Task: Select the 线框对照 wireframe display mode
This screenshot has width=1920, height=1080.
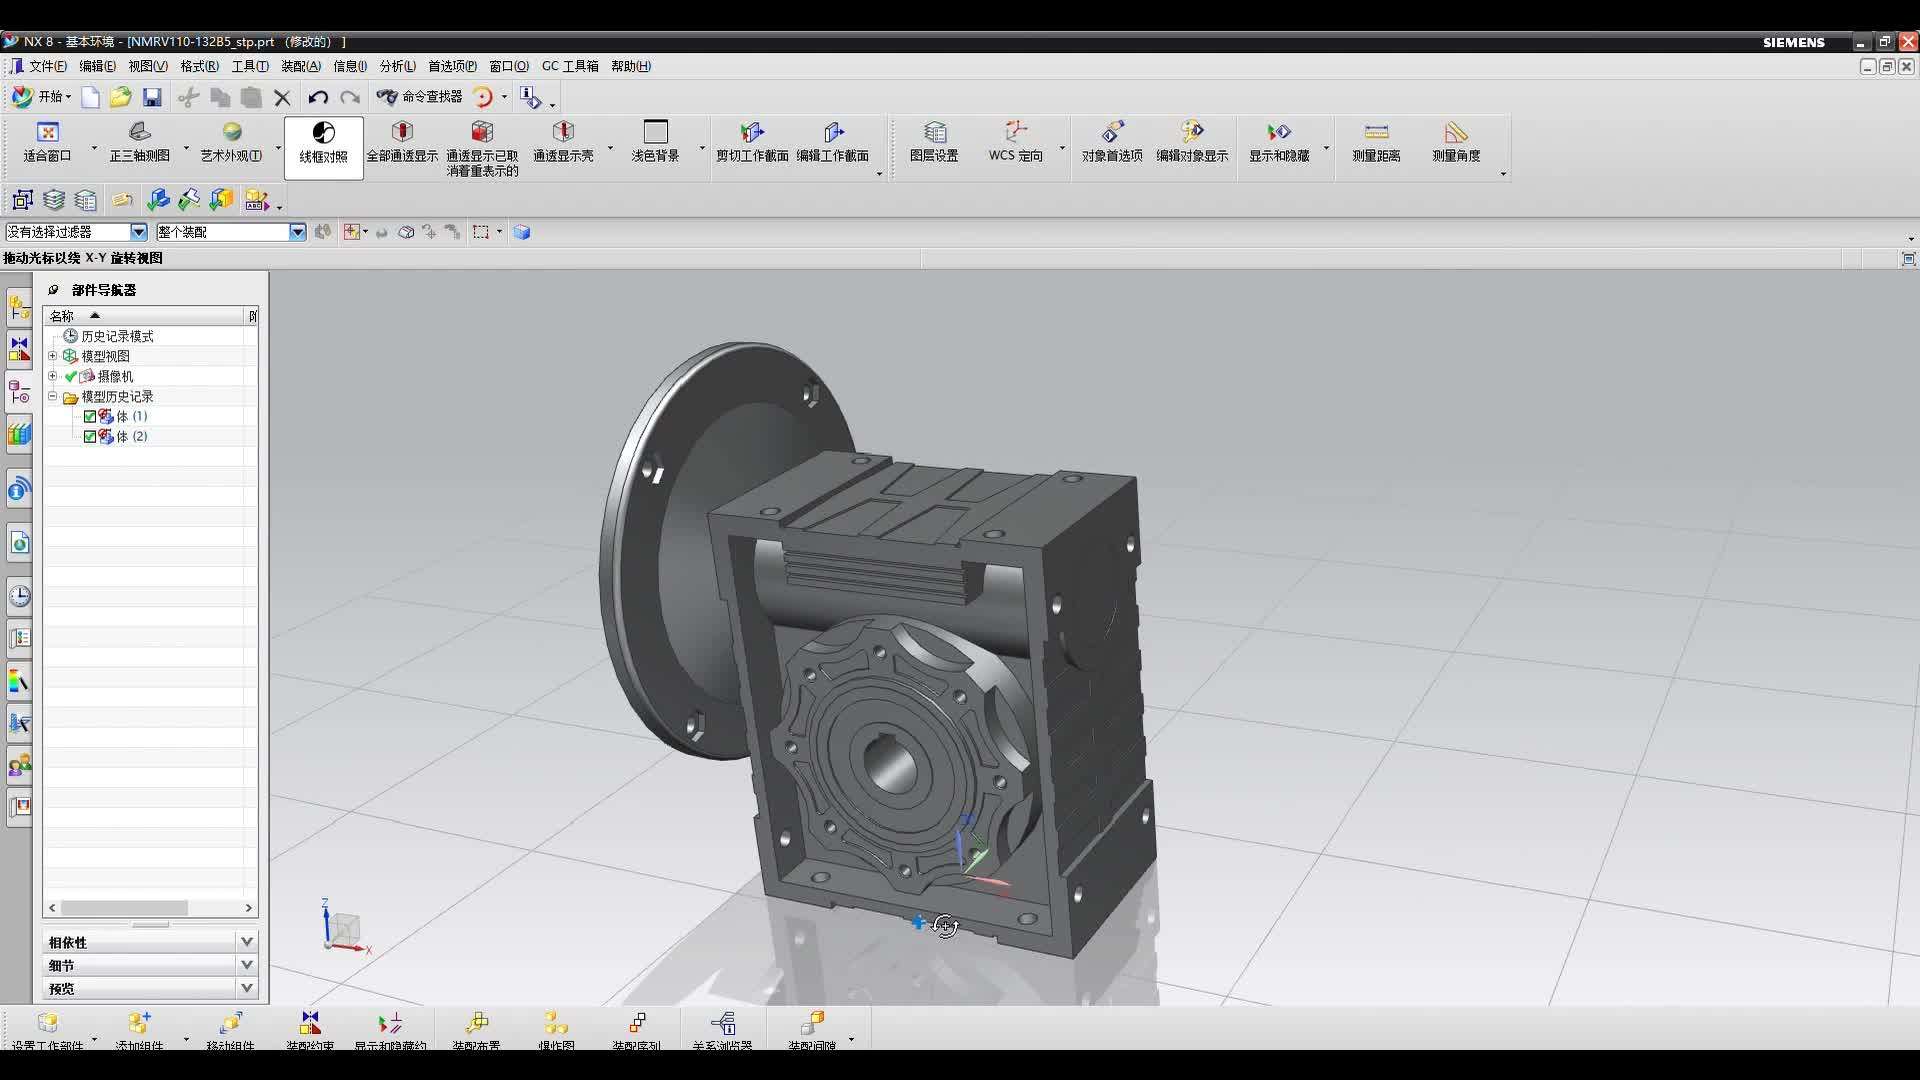Action: click(x=322, y=145)
